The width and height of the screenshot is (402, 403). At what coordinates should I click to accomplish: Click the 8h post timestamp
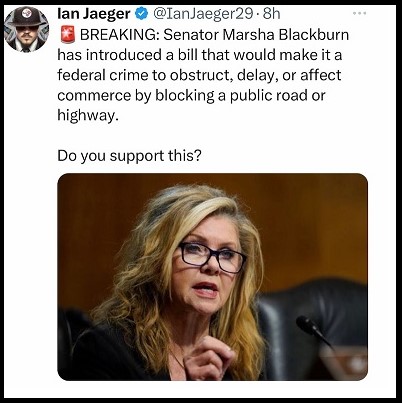click(x=271, y=14)
